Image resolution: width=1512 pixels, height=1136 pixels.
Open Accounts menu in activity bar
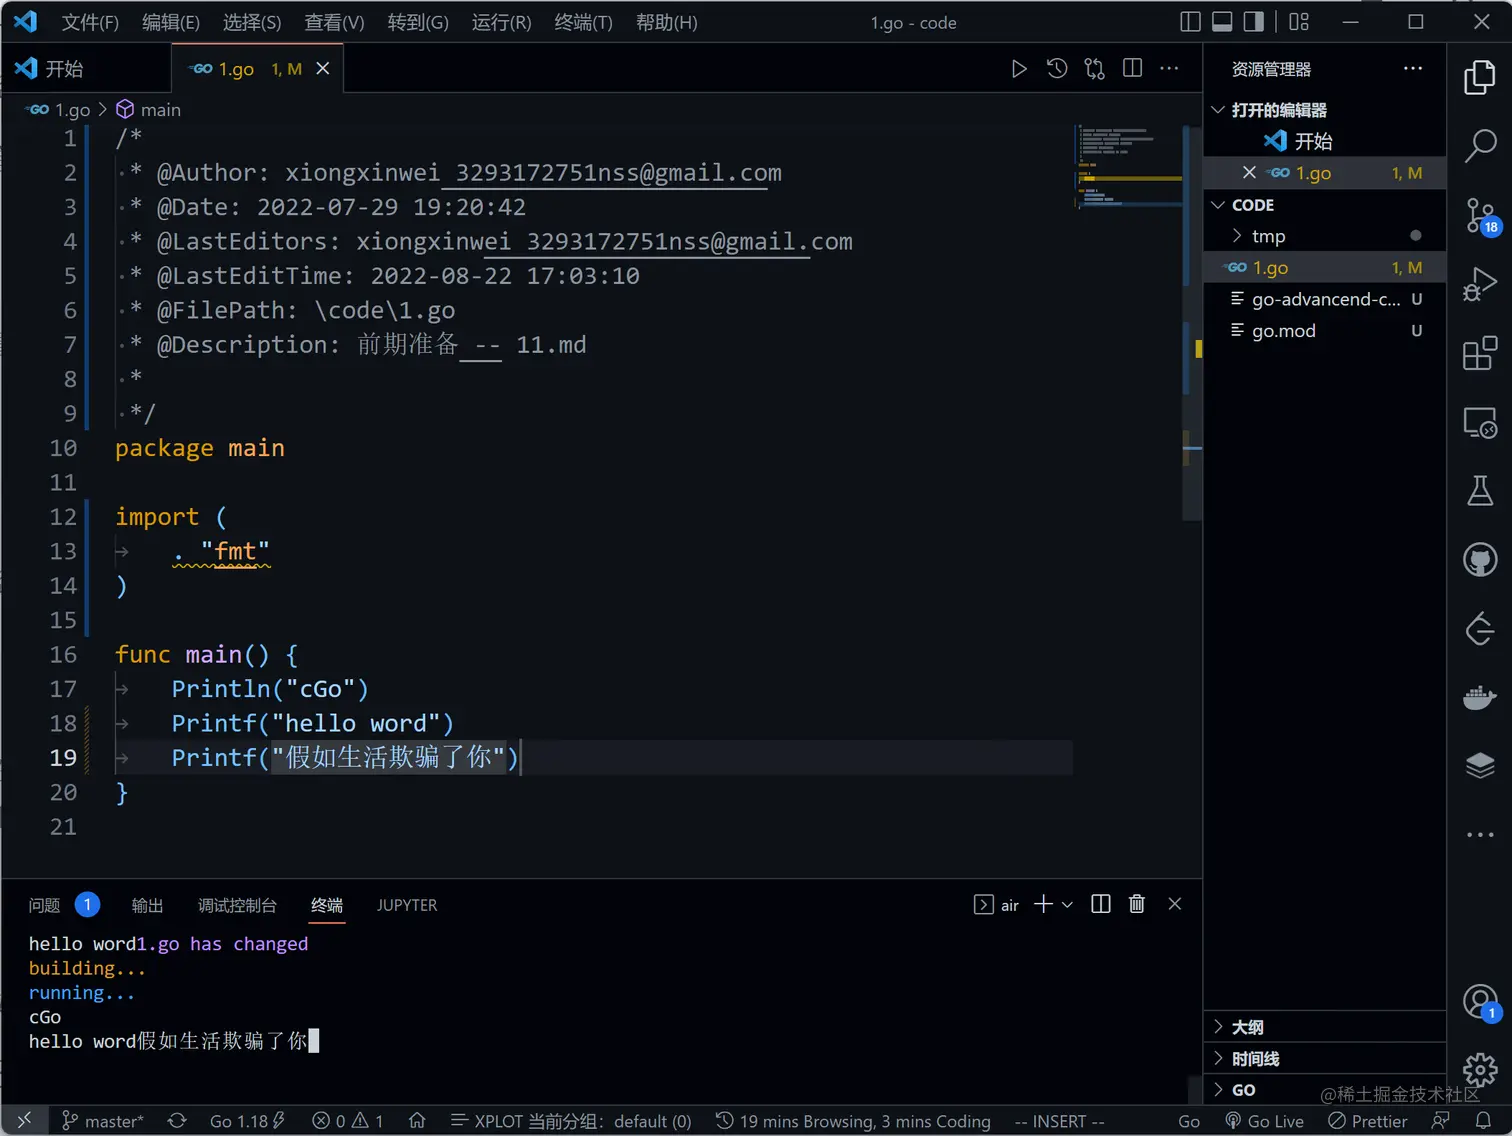point(1480,1002)
